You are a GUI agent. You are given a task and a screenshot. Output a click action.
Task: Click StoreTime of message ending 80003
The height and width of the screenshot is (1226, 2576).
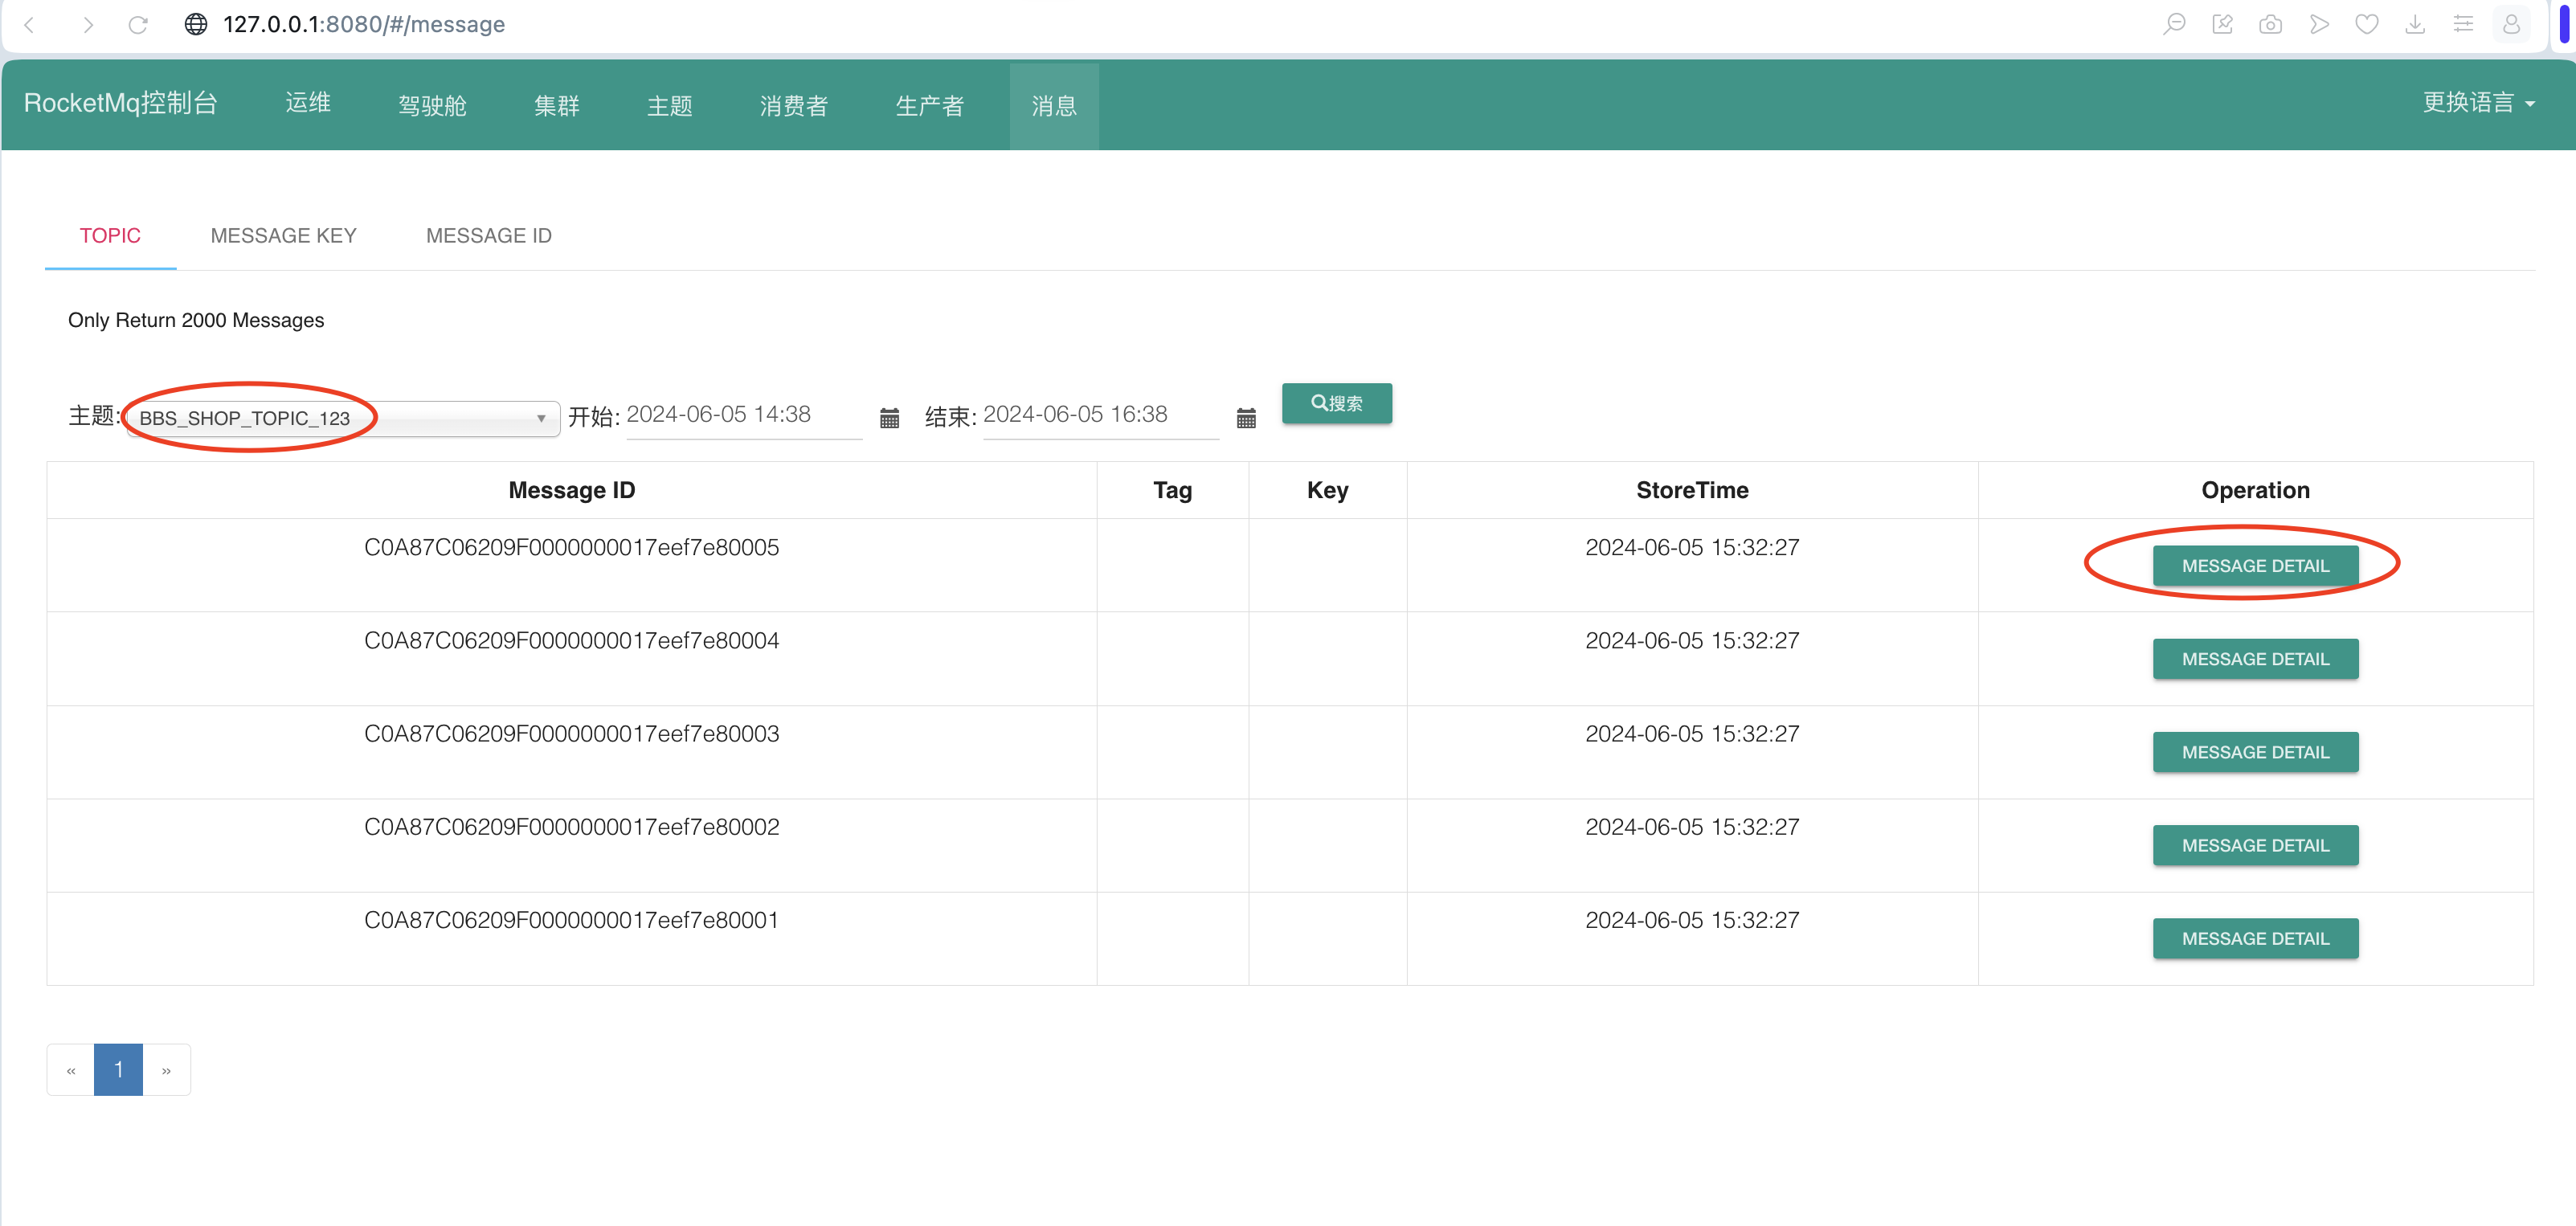pos(1692,734)
